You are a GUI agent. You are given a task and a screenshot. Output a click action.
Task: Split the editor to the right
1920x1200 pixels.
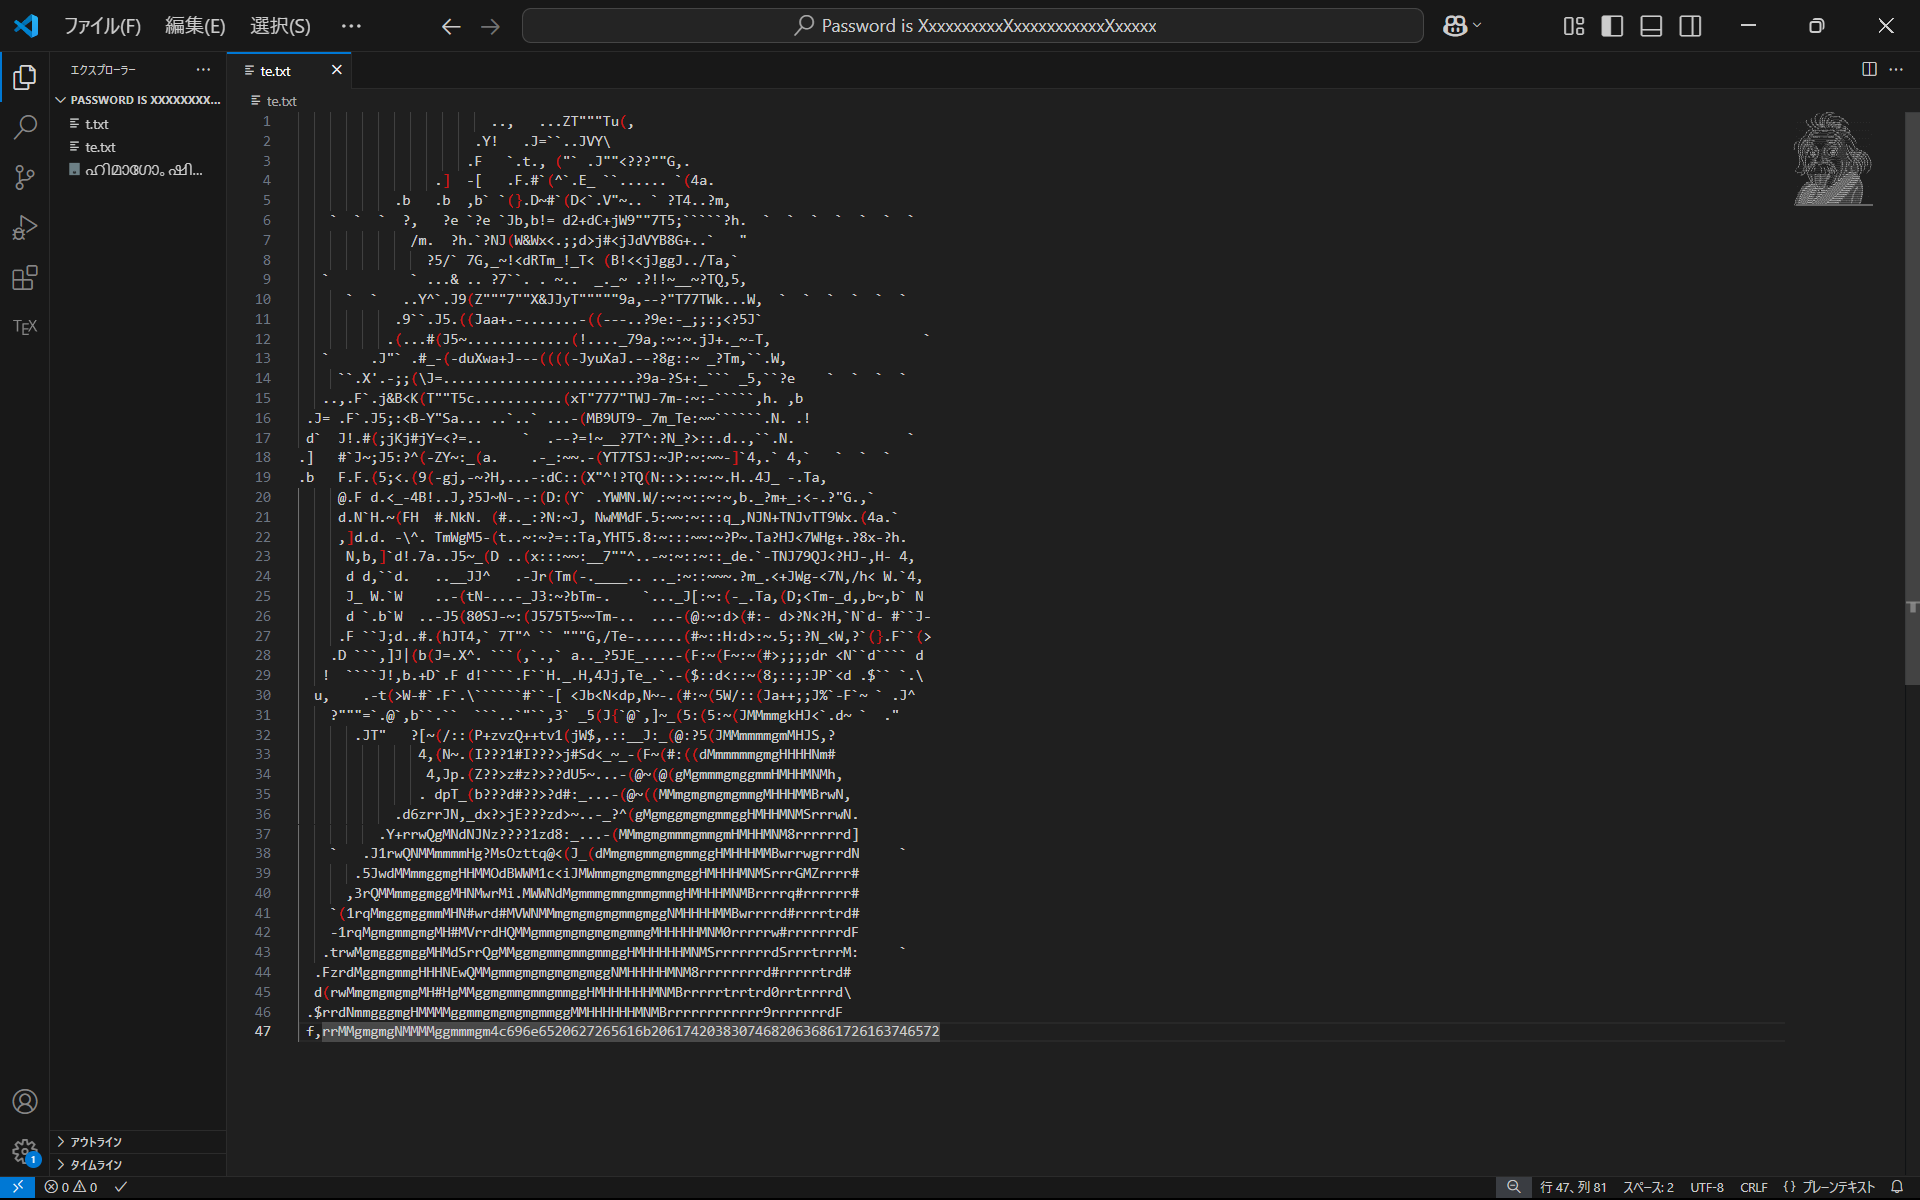point(1869,69)
